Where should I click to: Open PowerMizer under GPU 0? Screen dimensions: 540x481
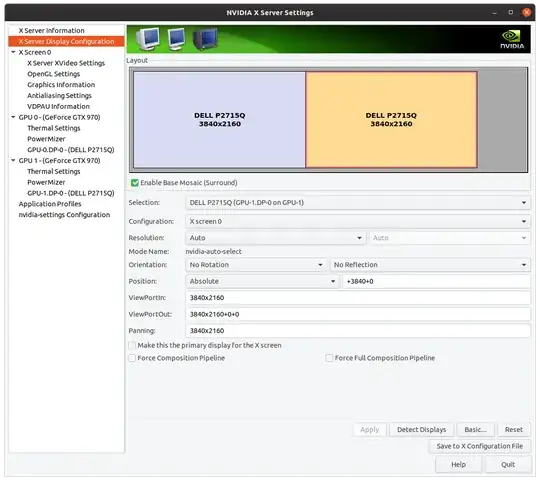(x=46, y=139)
